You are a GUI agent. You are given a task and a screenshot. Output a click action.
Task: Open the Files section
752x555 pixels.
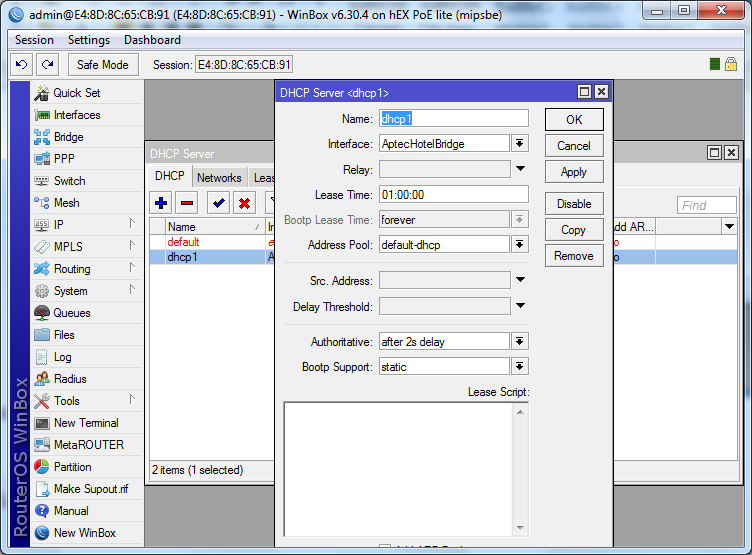87,335
